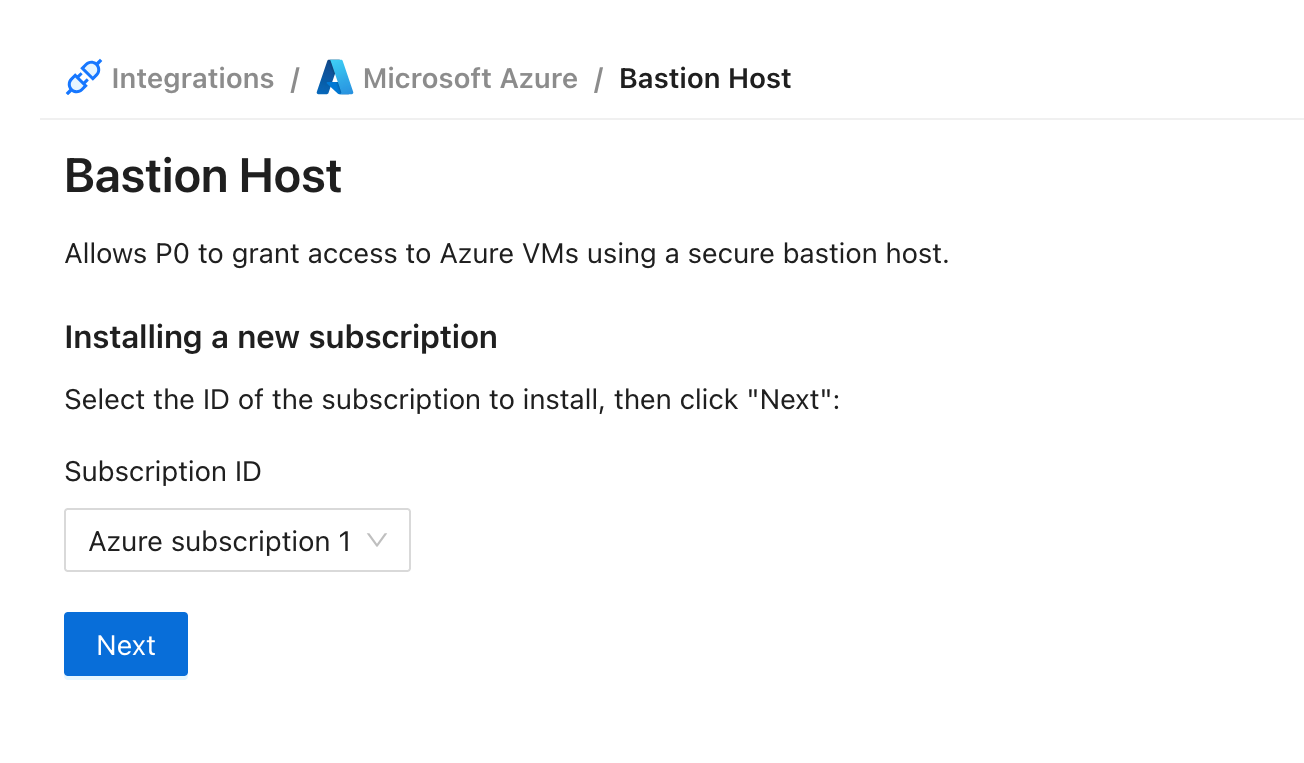The image size is (1304, 763).
Task: Go back to Integrations breadcrumb
Action: click(192, 78)
